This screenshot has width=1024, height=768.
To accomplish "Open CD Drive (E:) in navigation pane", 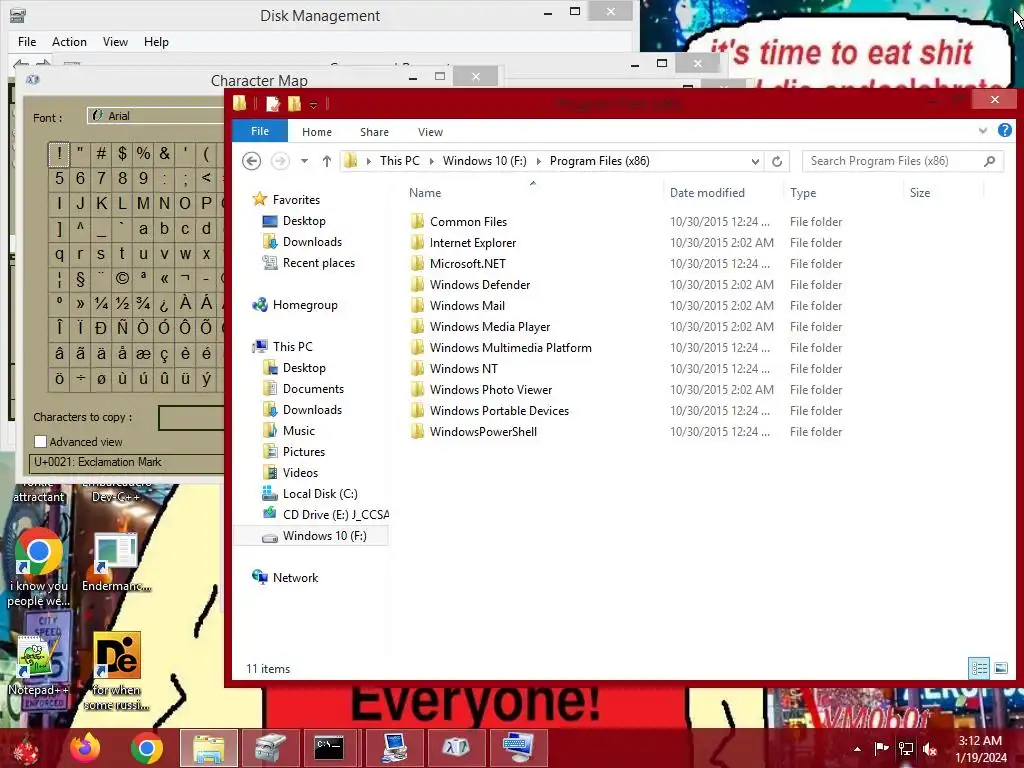I will click(336, 515).
